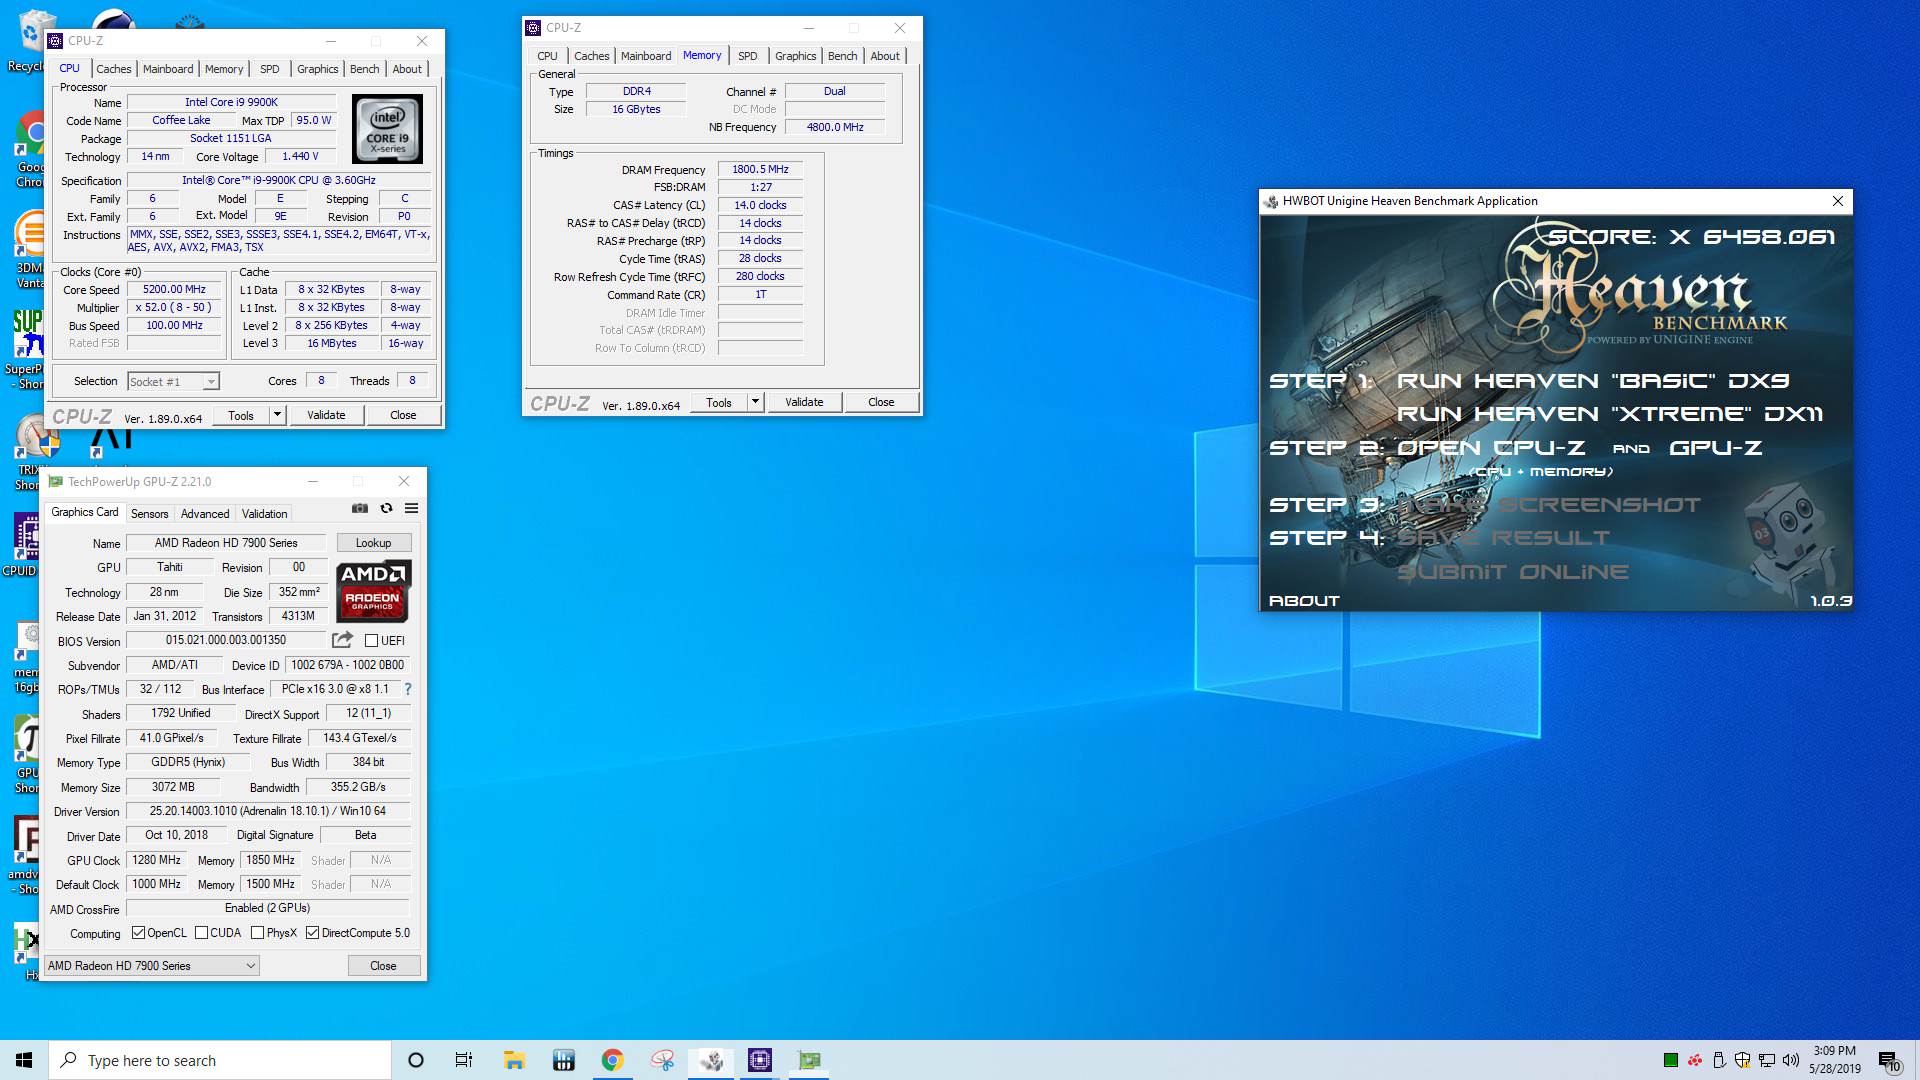Open Bench tab in CPU-Z Memory window

(842, 56)
